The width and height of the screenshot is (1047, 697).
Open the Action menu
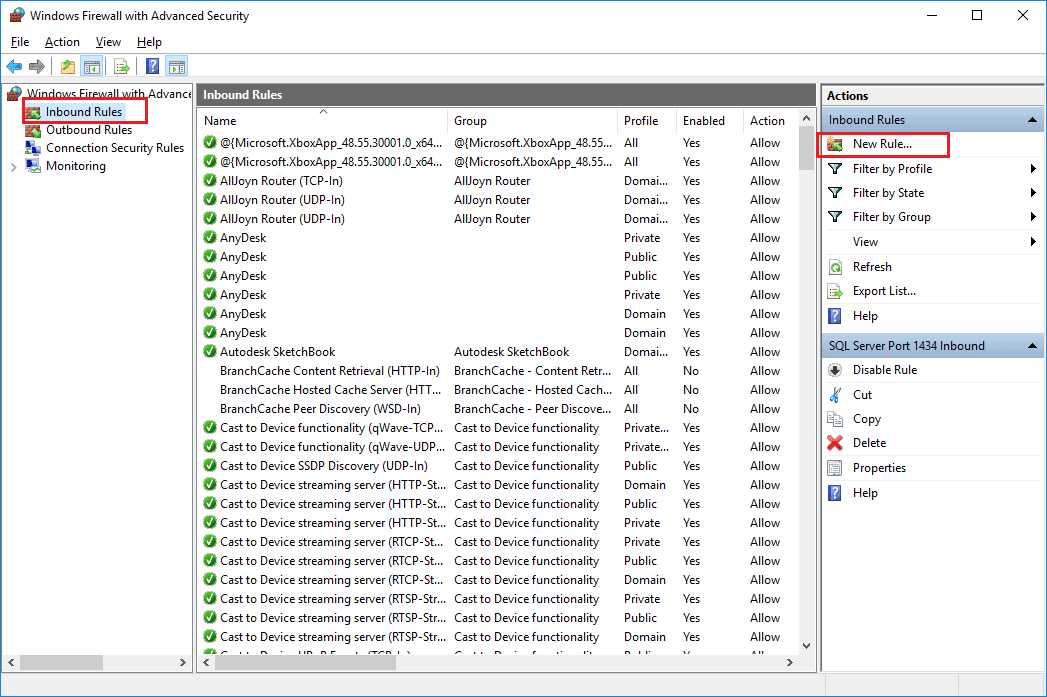tap(62, 42)
